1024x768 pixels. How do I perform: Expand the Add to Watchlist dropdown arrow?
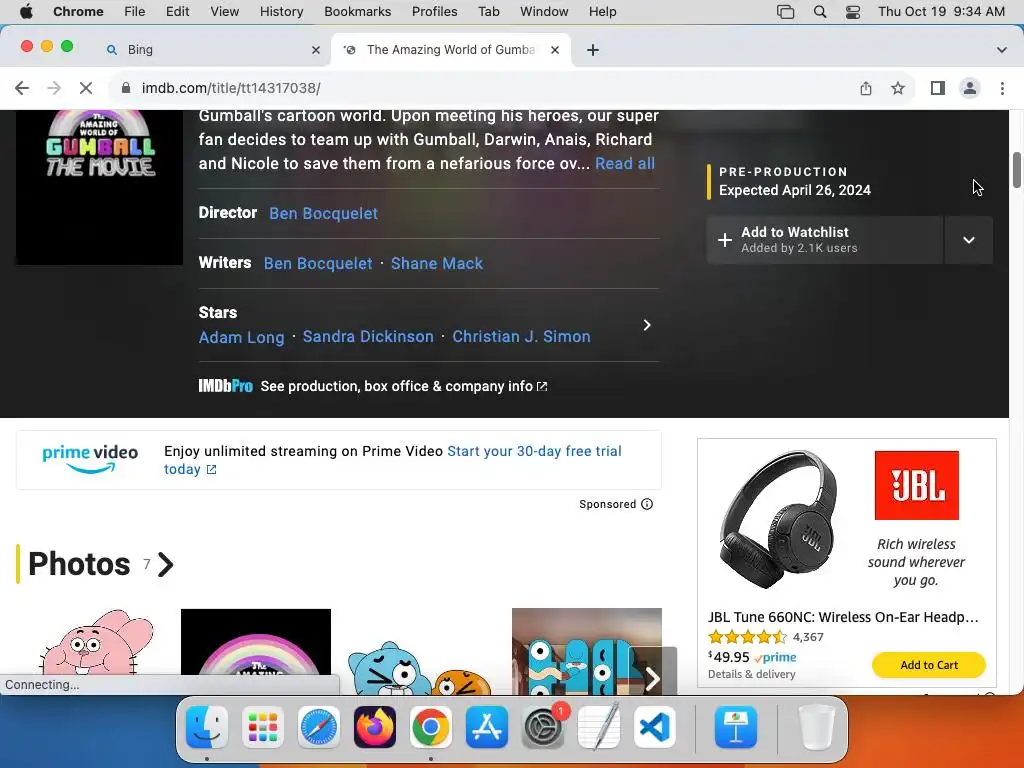pos(968,240)
